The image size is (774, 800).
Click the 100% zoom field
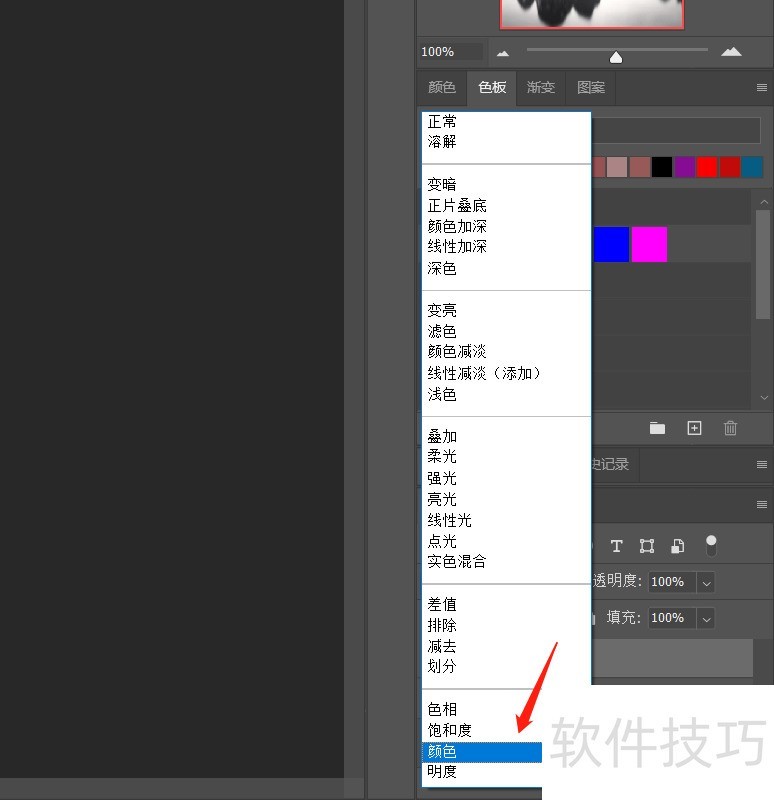pos(451,52)
